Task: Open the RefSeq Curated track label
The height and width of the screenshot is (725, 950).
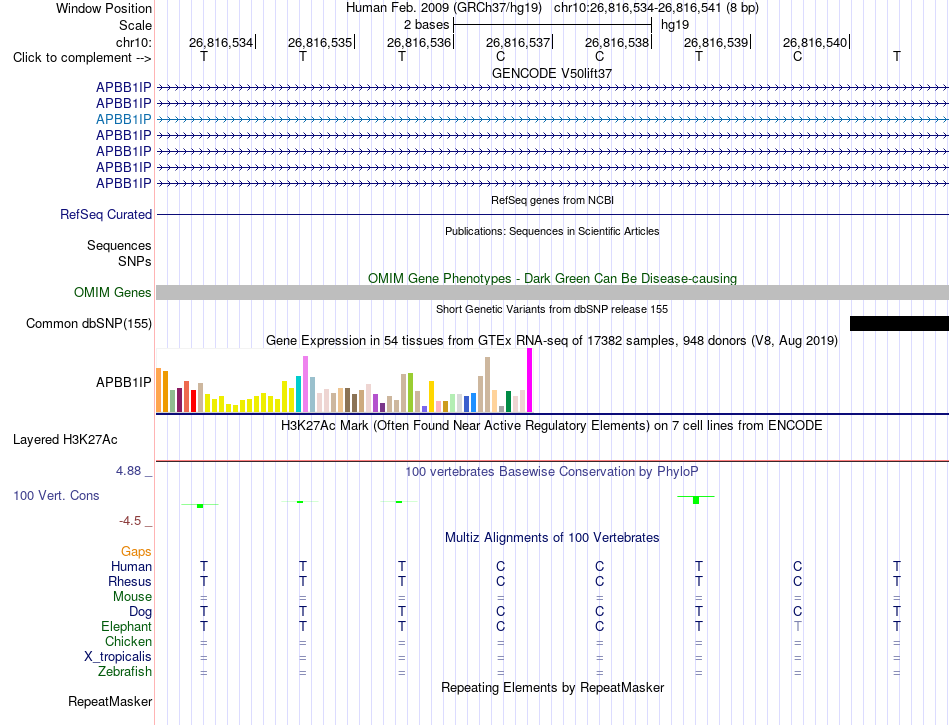Action: 106,214
